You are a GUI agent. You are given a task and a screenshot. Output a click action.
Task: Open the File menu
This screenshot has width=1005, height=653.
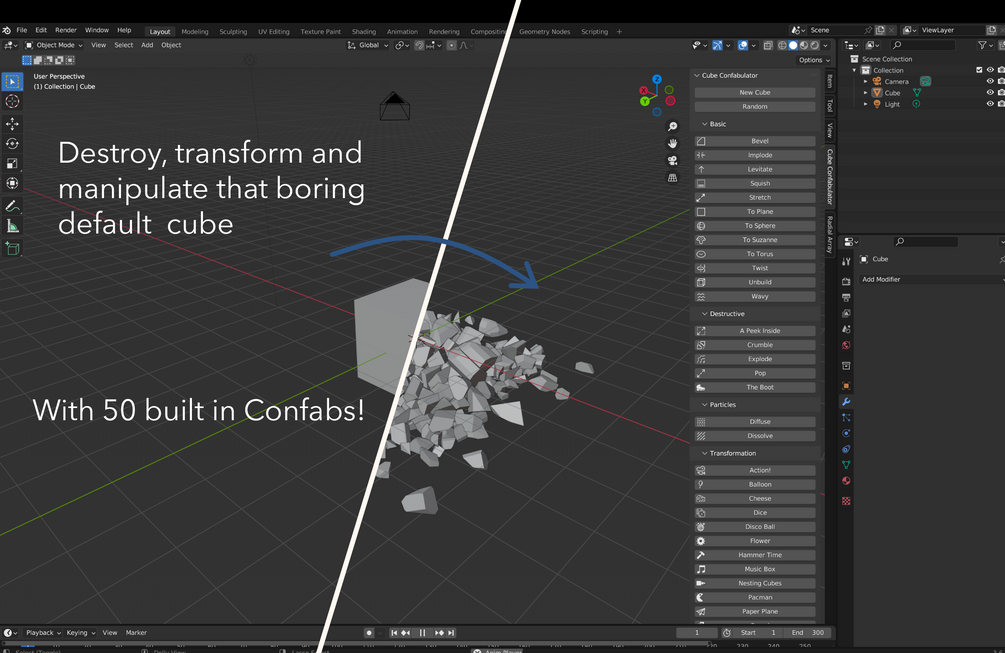(x=22, y=30)
